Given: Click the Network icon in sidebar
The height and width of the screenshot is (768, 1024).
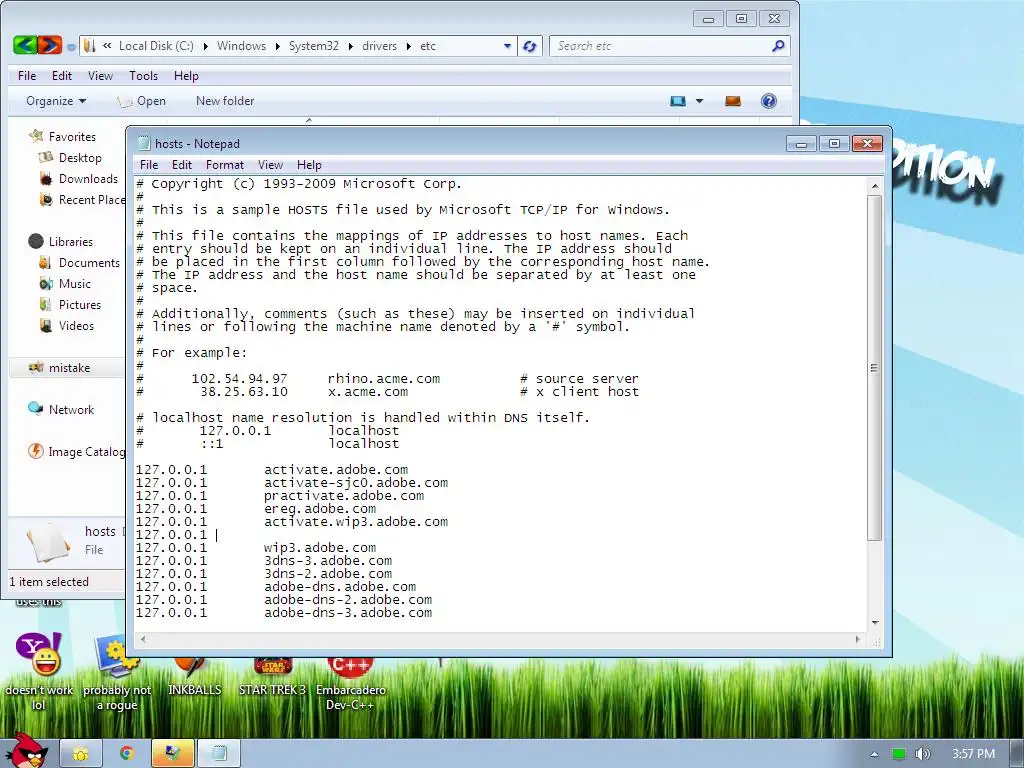Looking at the screenshot, I should coord(35,409).
